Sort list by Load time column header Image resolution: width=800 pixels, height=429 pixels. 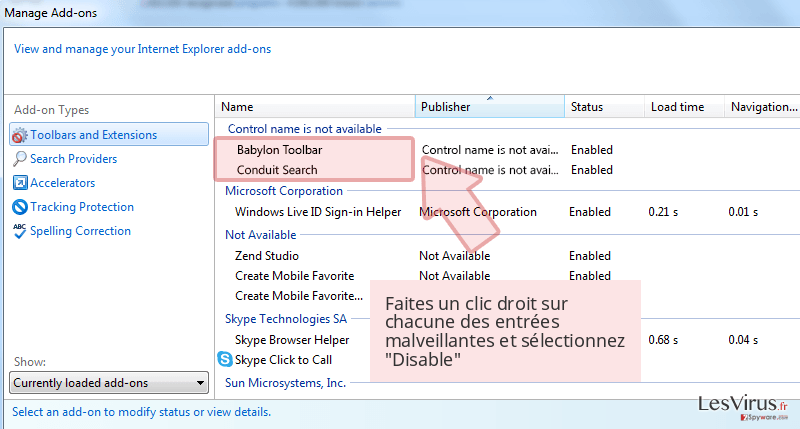click(x=684, y=107)
